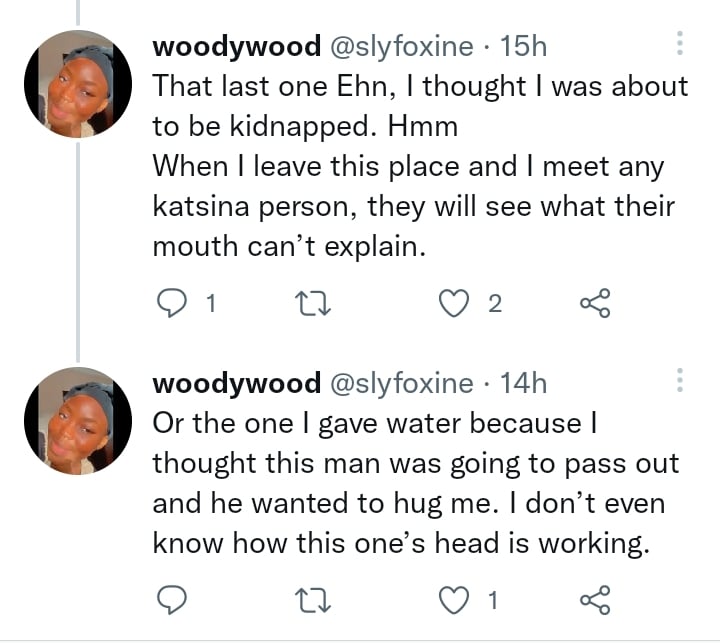
Task: Open more options on the 15h tweet
Action: pos(680,43)
